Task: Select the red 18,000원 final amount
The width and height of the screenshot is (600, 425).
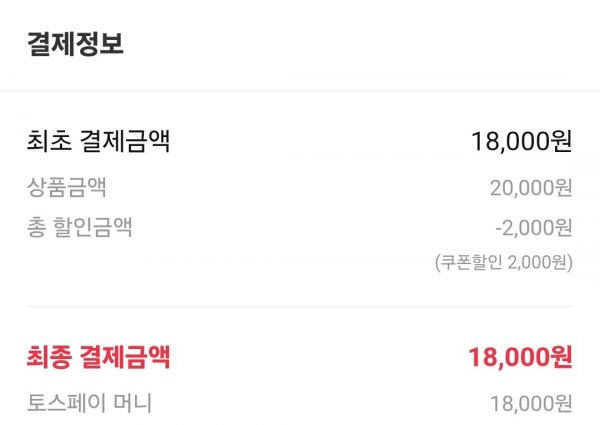Action: (521, 357)
